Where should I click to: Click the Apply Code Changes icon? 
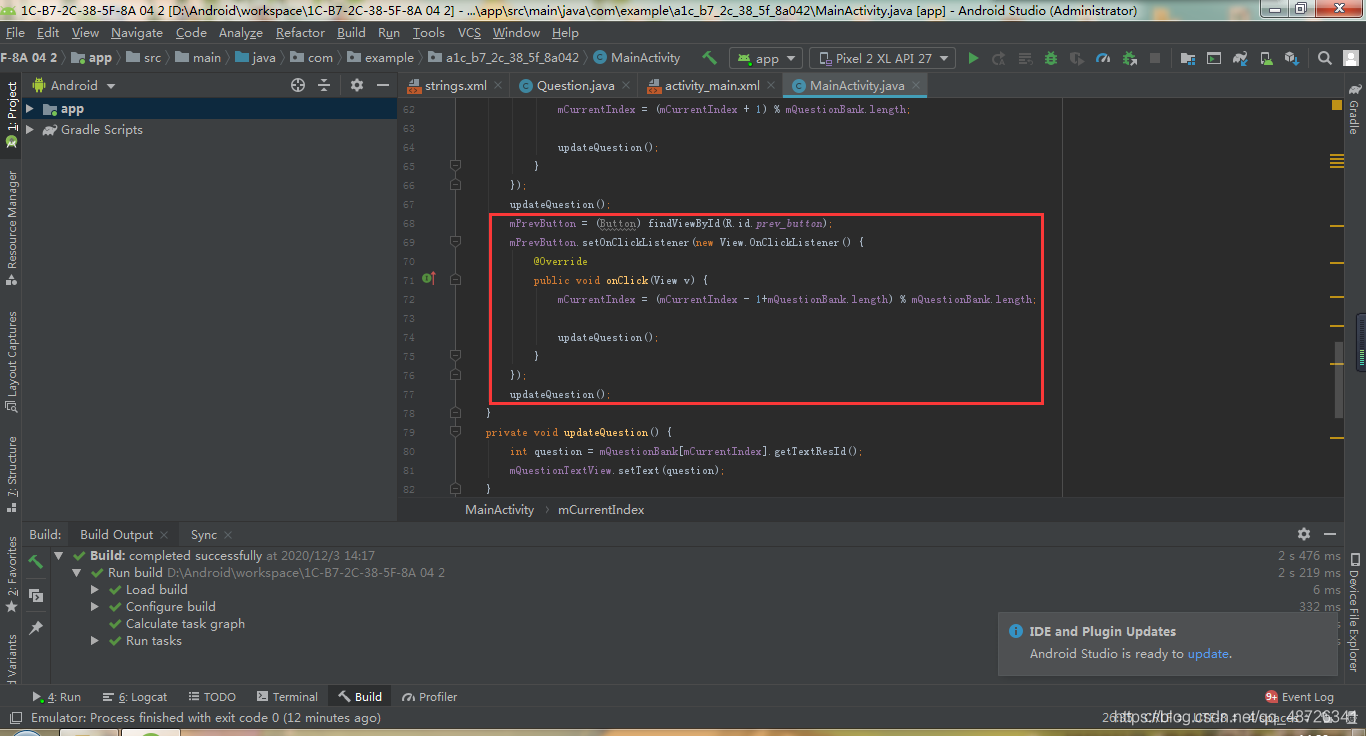click(1025, 58)
